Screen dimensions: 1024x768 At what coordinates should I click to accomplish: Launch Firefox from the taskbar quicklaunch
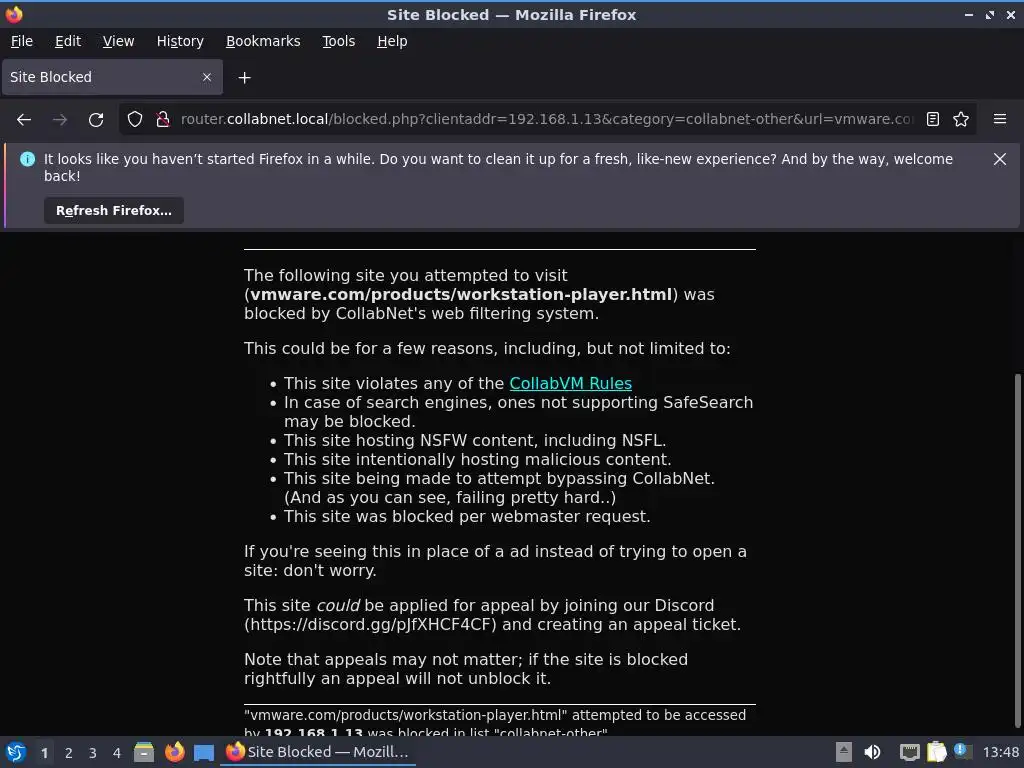(174, 752)
